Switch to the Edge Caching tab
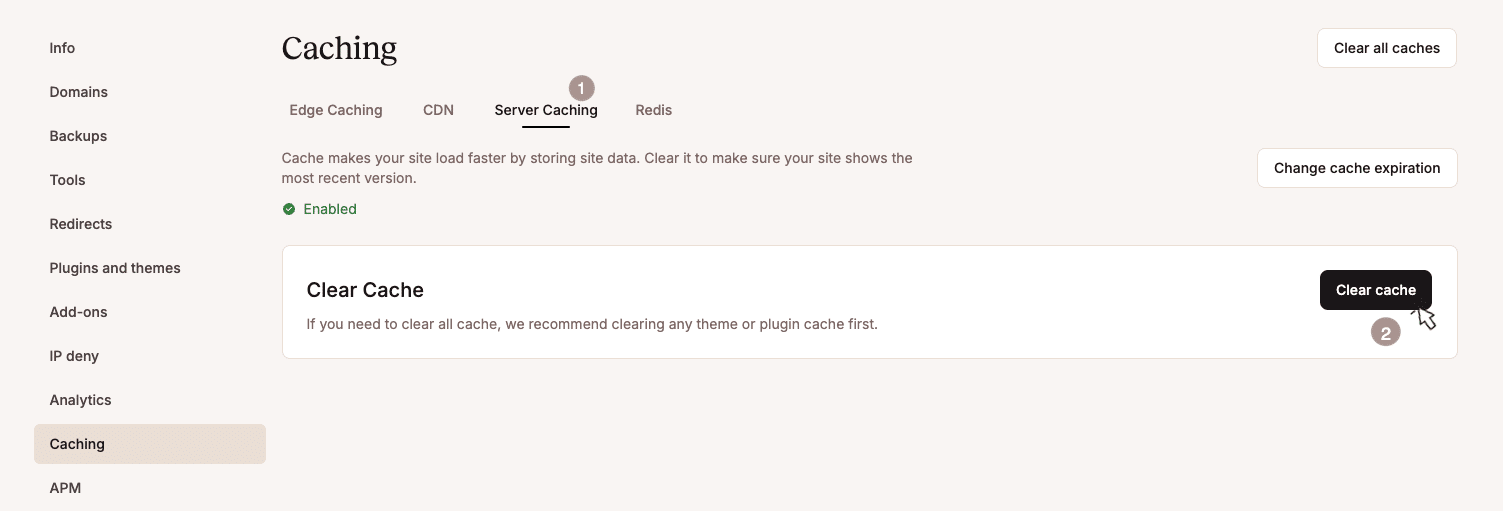The height and width of the screenshot is (511, 1503). pyautogui.click(x=336, y=110)
